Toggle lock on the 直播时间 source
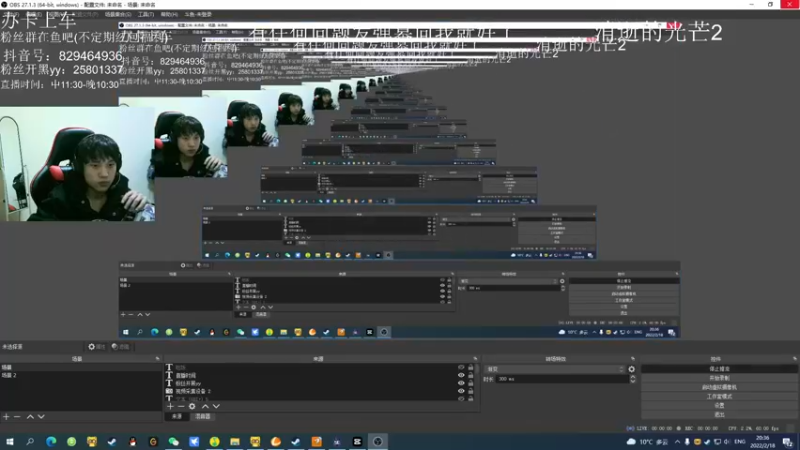 coord(470,375)
